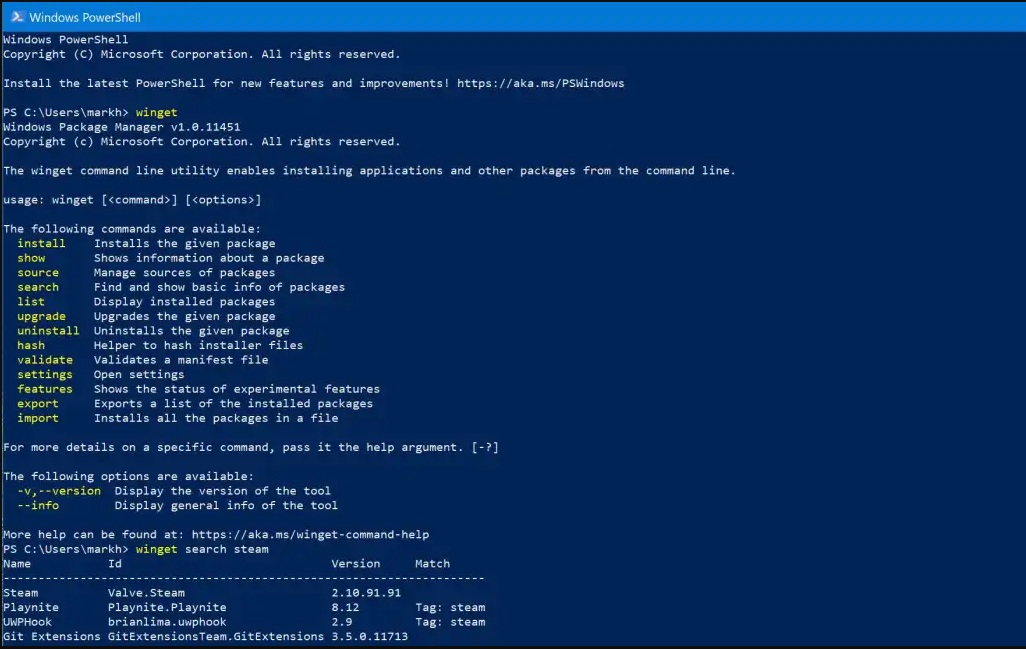Click the 'Steam' name in results
Screen dimensions: 1026x649
click(20, 593)
